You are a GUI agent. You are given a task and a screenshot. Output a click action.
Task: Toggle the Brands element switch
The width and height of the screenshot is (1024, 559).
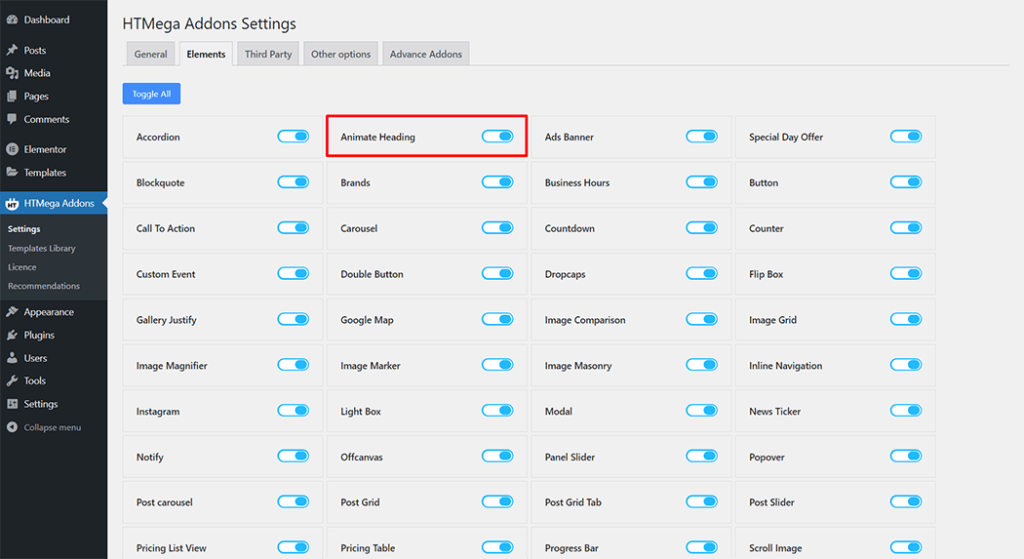click(x=498, y=182)
